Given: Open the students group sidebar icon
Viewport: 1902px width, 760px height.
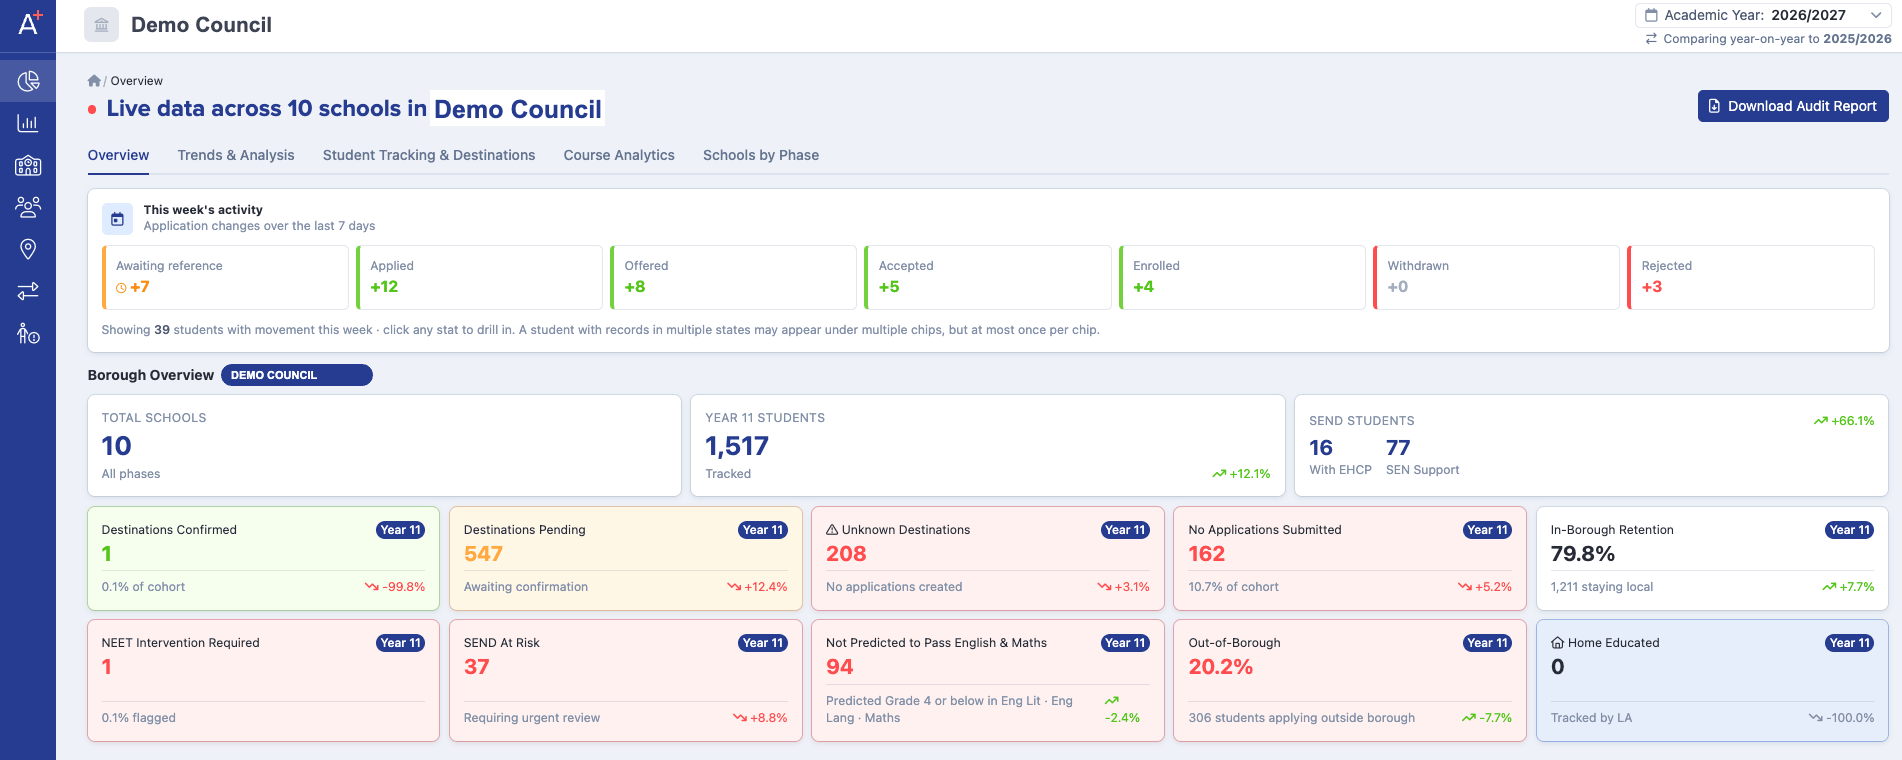Looking at the screenshot, I should [28, 207].
